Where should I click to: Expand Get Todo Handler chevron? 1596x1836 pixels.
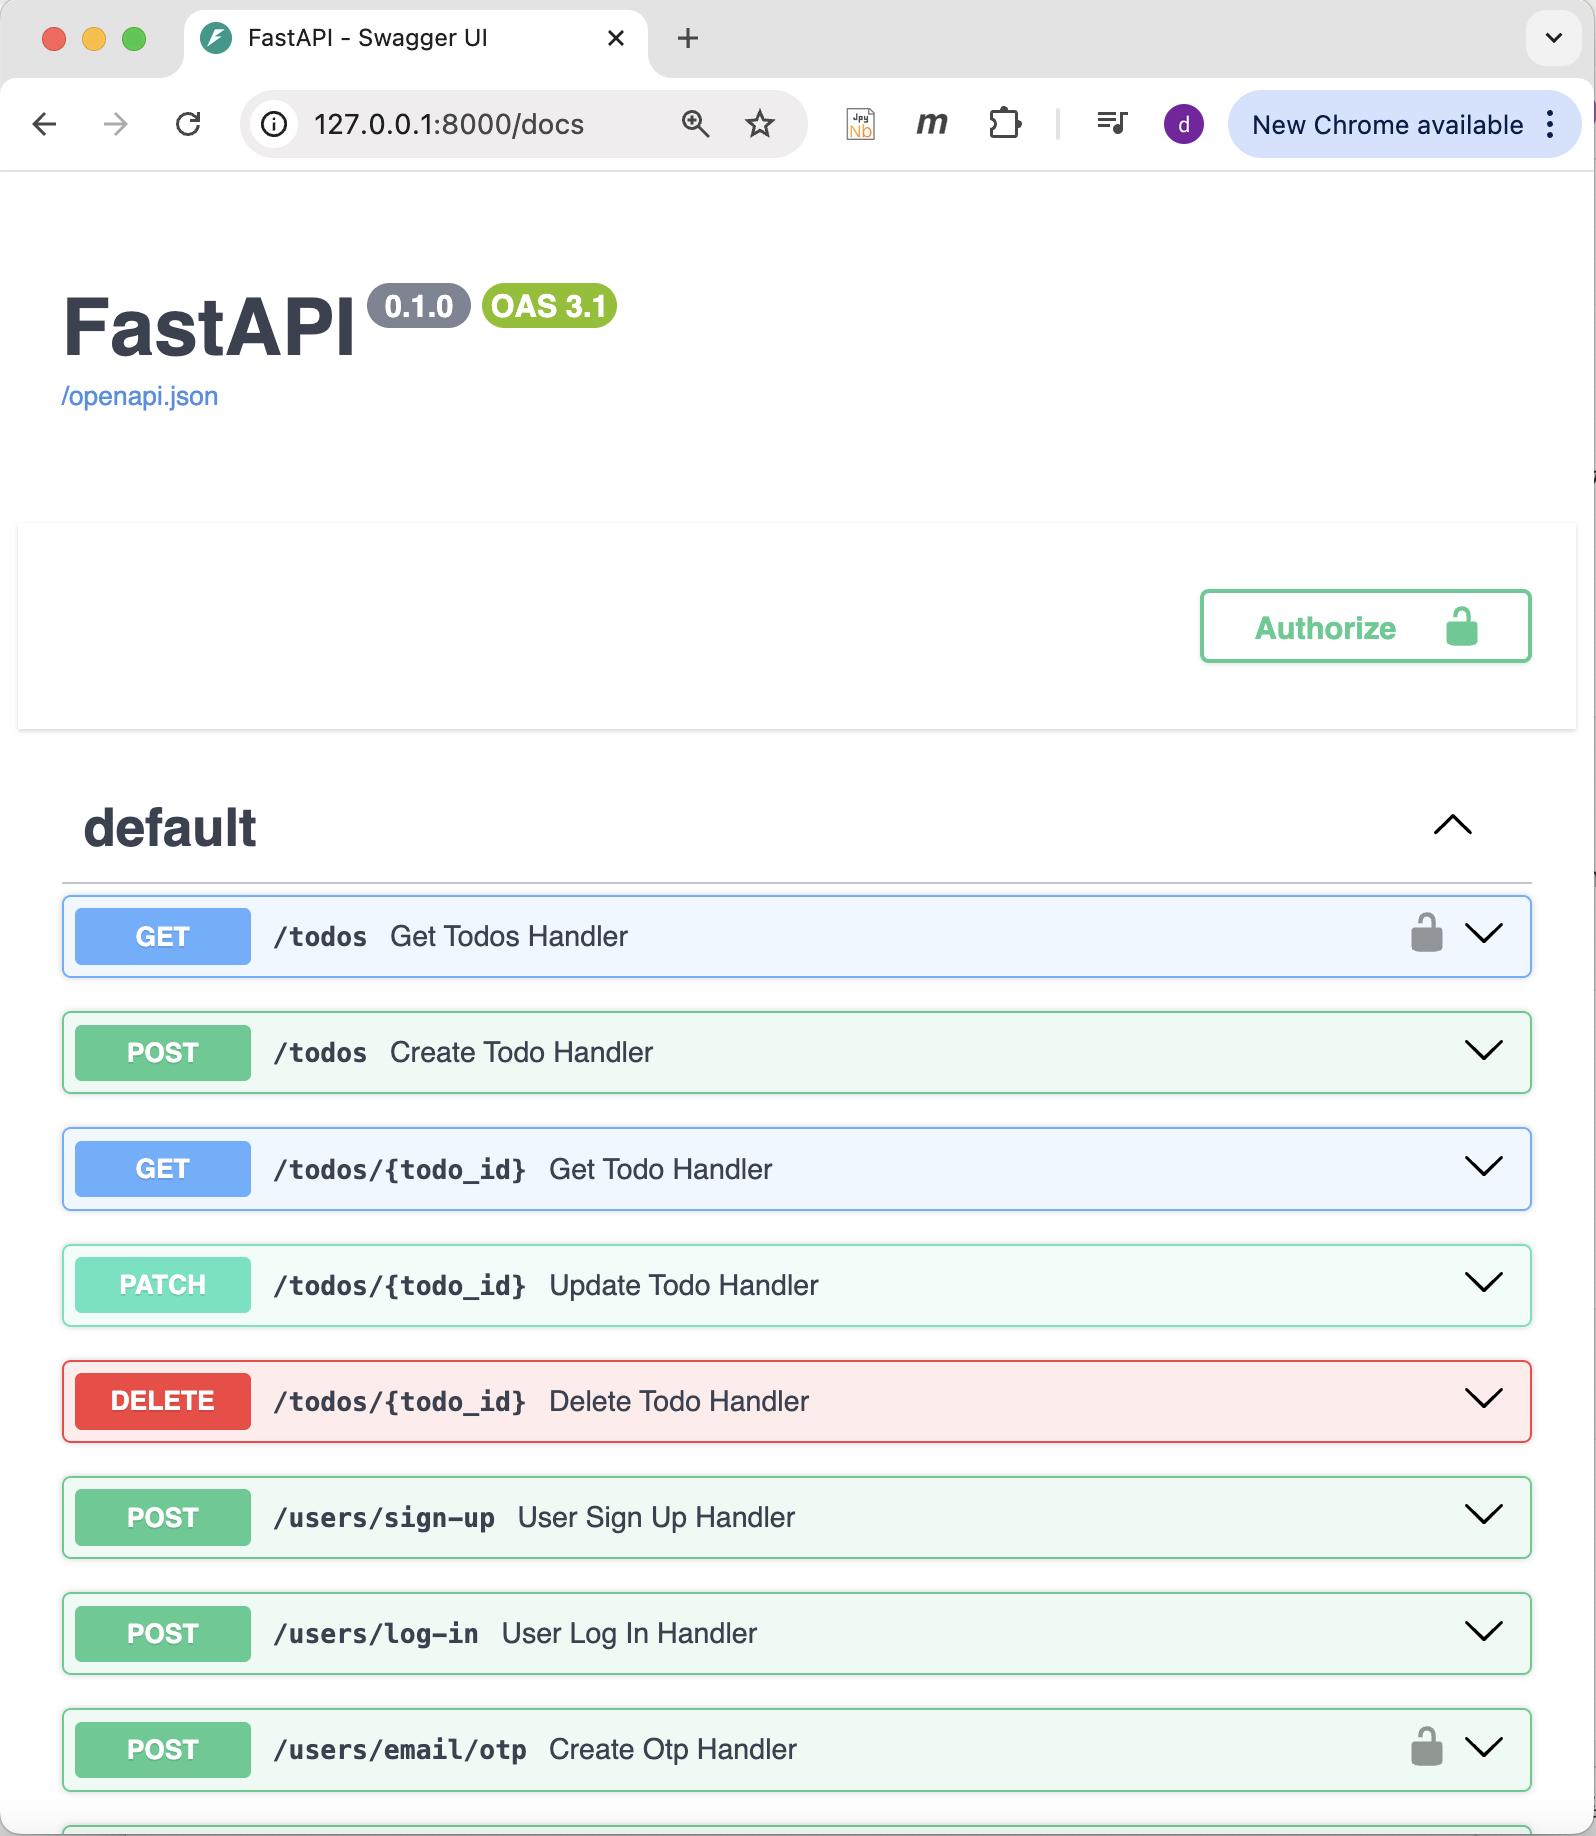pyautogui.click(x=1484, y=1166)
